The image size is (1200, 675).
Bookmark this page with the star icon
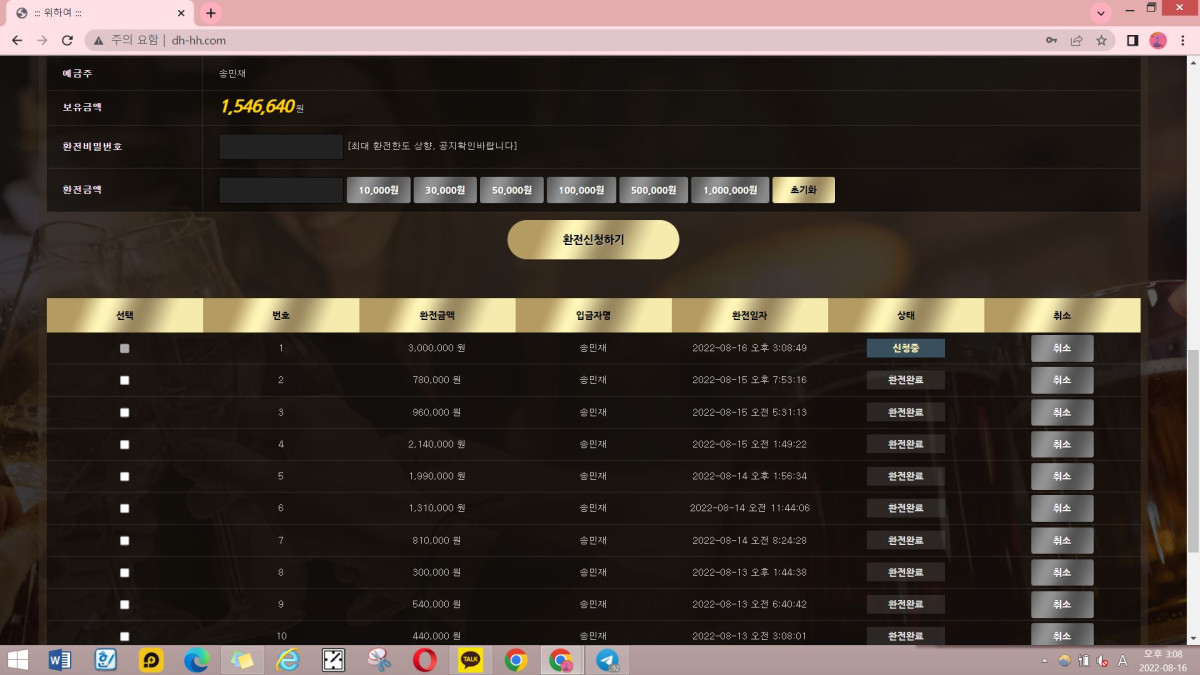(1101, 41)
